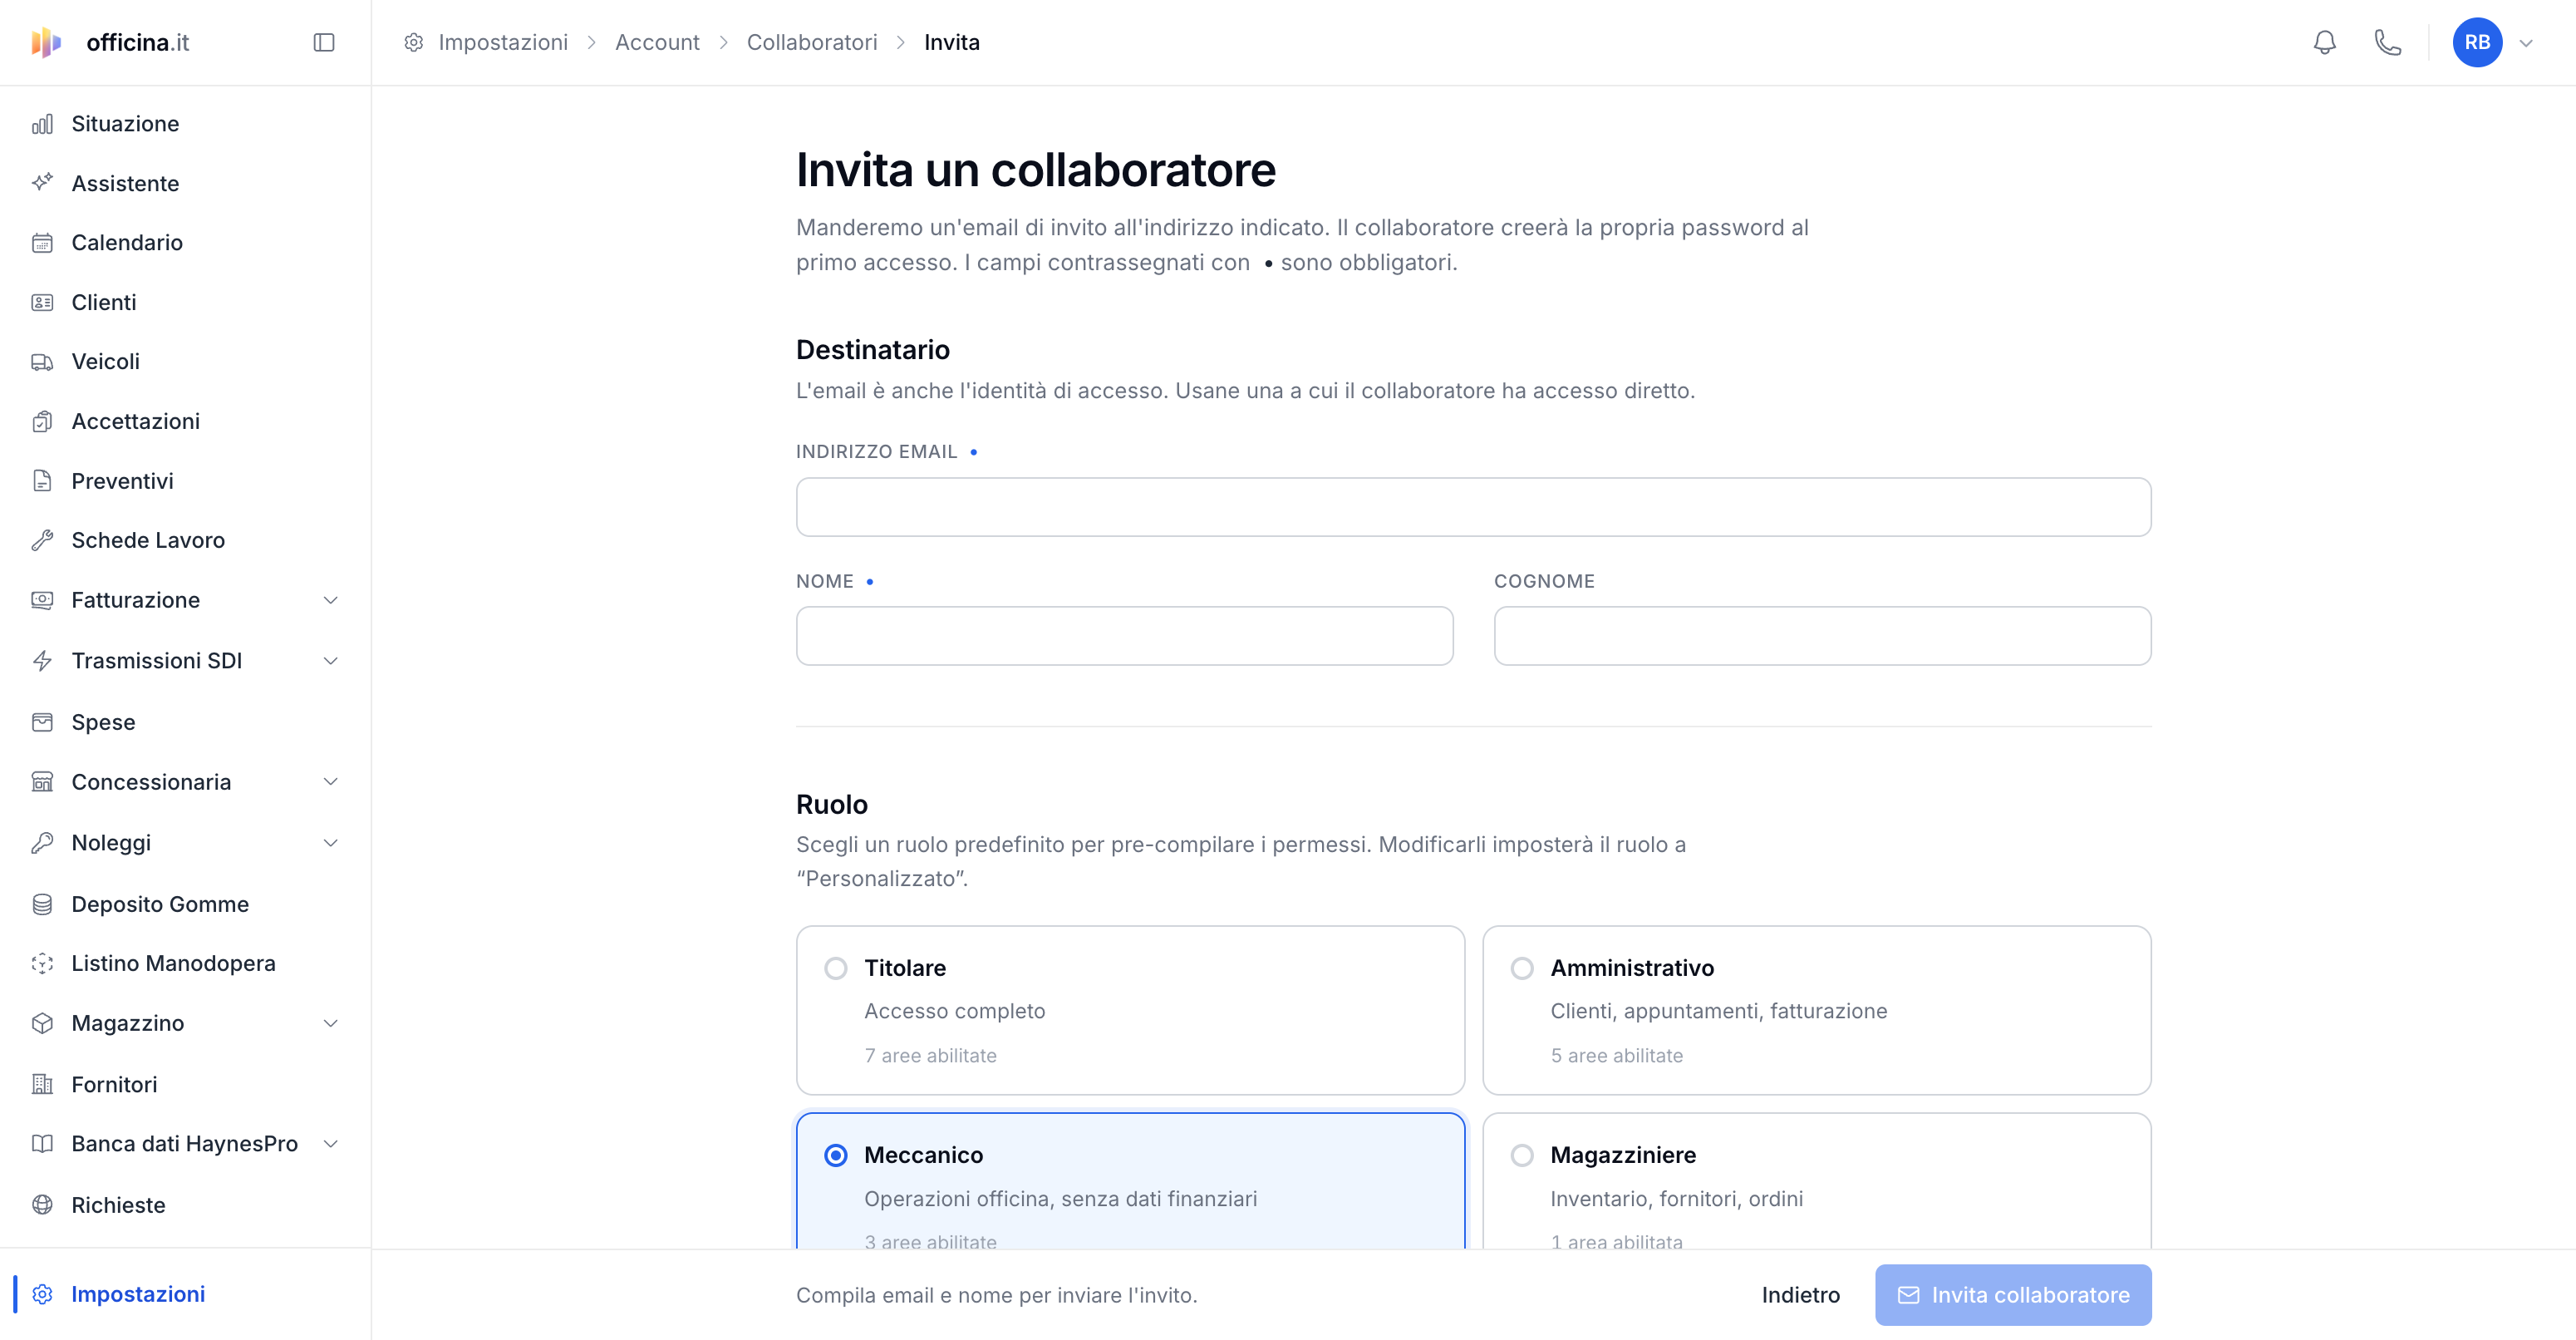Expand the Magazzino submenu chevron
The height and width of the screenshot is (1340, 2576).
[x=331, y=1023]
